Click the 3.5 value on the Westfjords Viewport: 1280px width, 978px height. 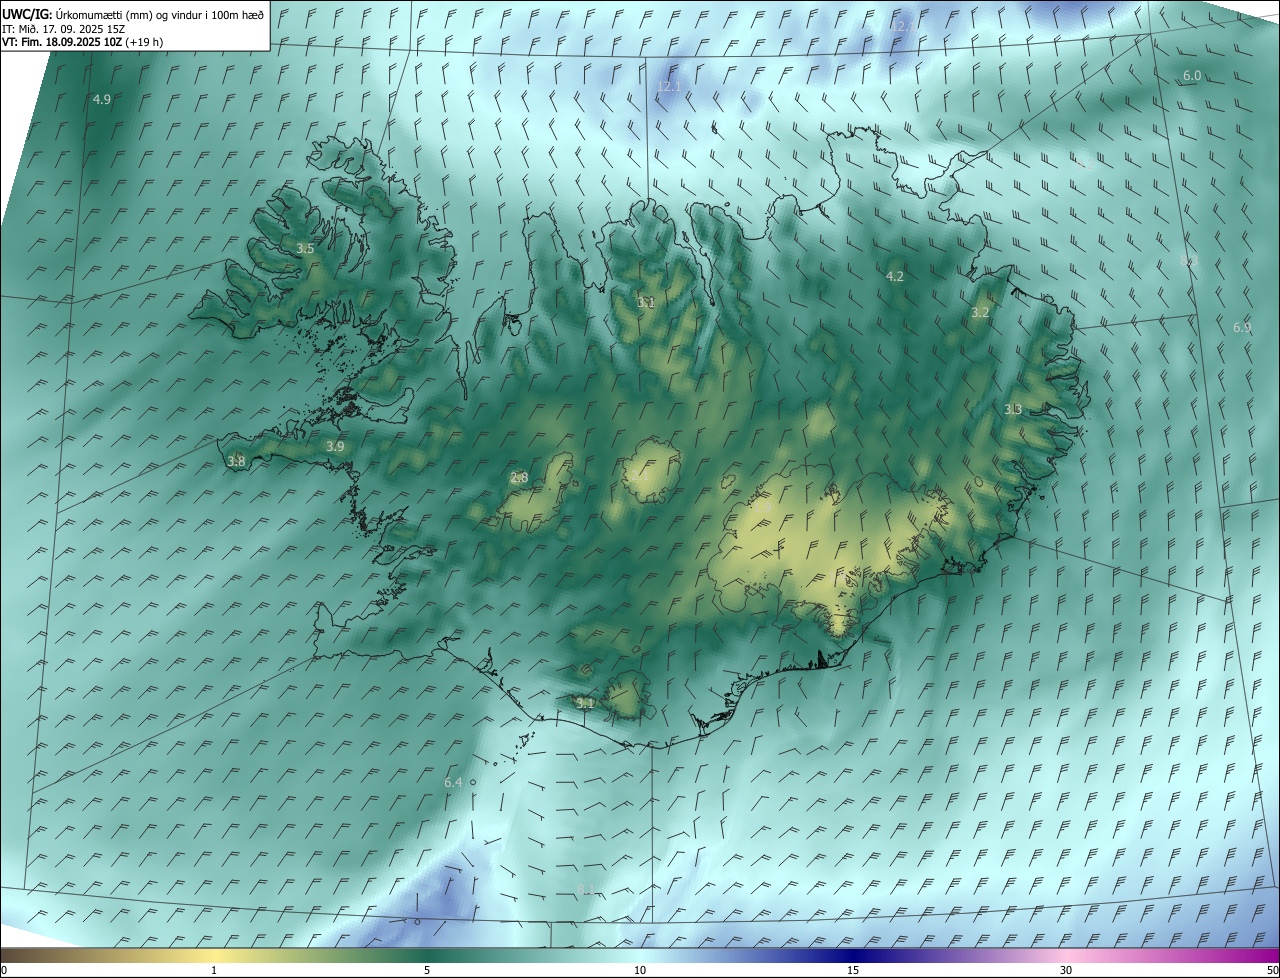pos(305,248)
